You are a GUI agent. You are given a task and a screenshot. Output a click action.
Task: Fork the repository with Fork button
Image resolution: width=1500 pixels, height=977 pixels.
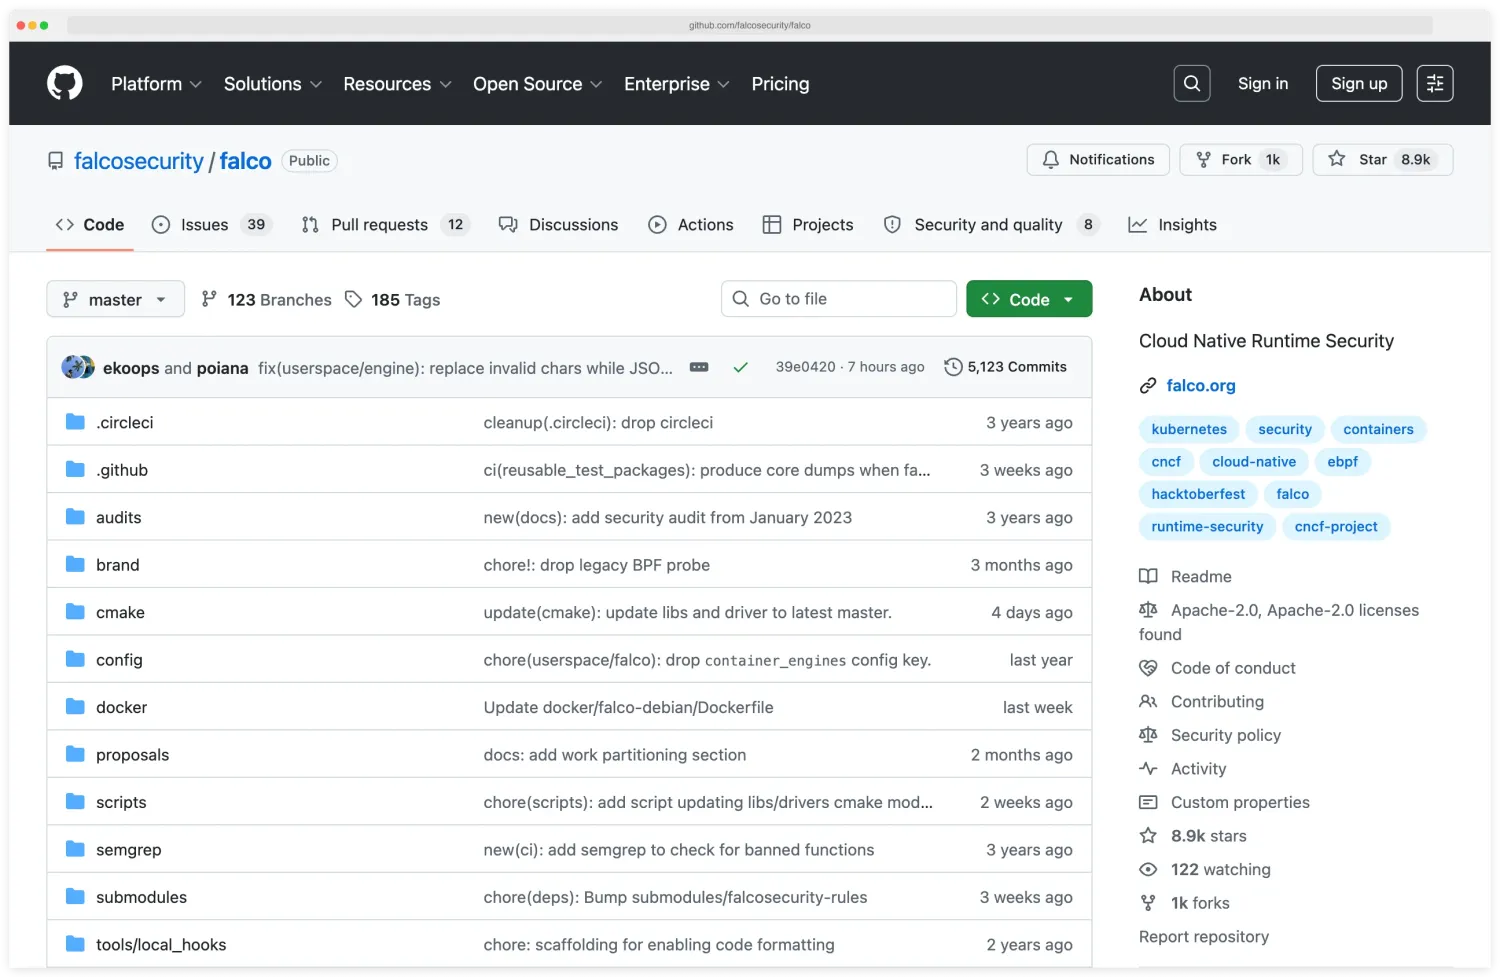[x=1241, y=160]
